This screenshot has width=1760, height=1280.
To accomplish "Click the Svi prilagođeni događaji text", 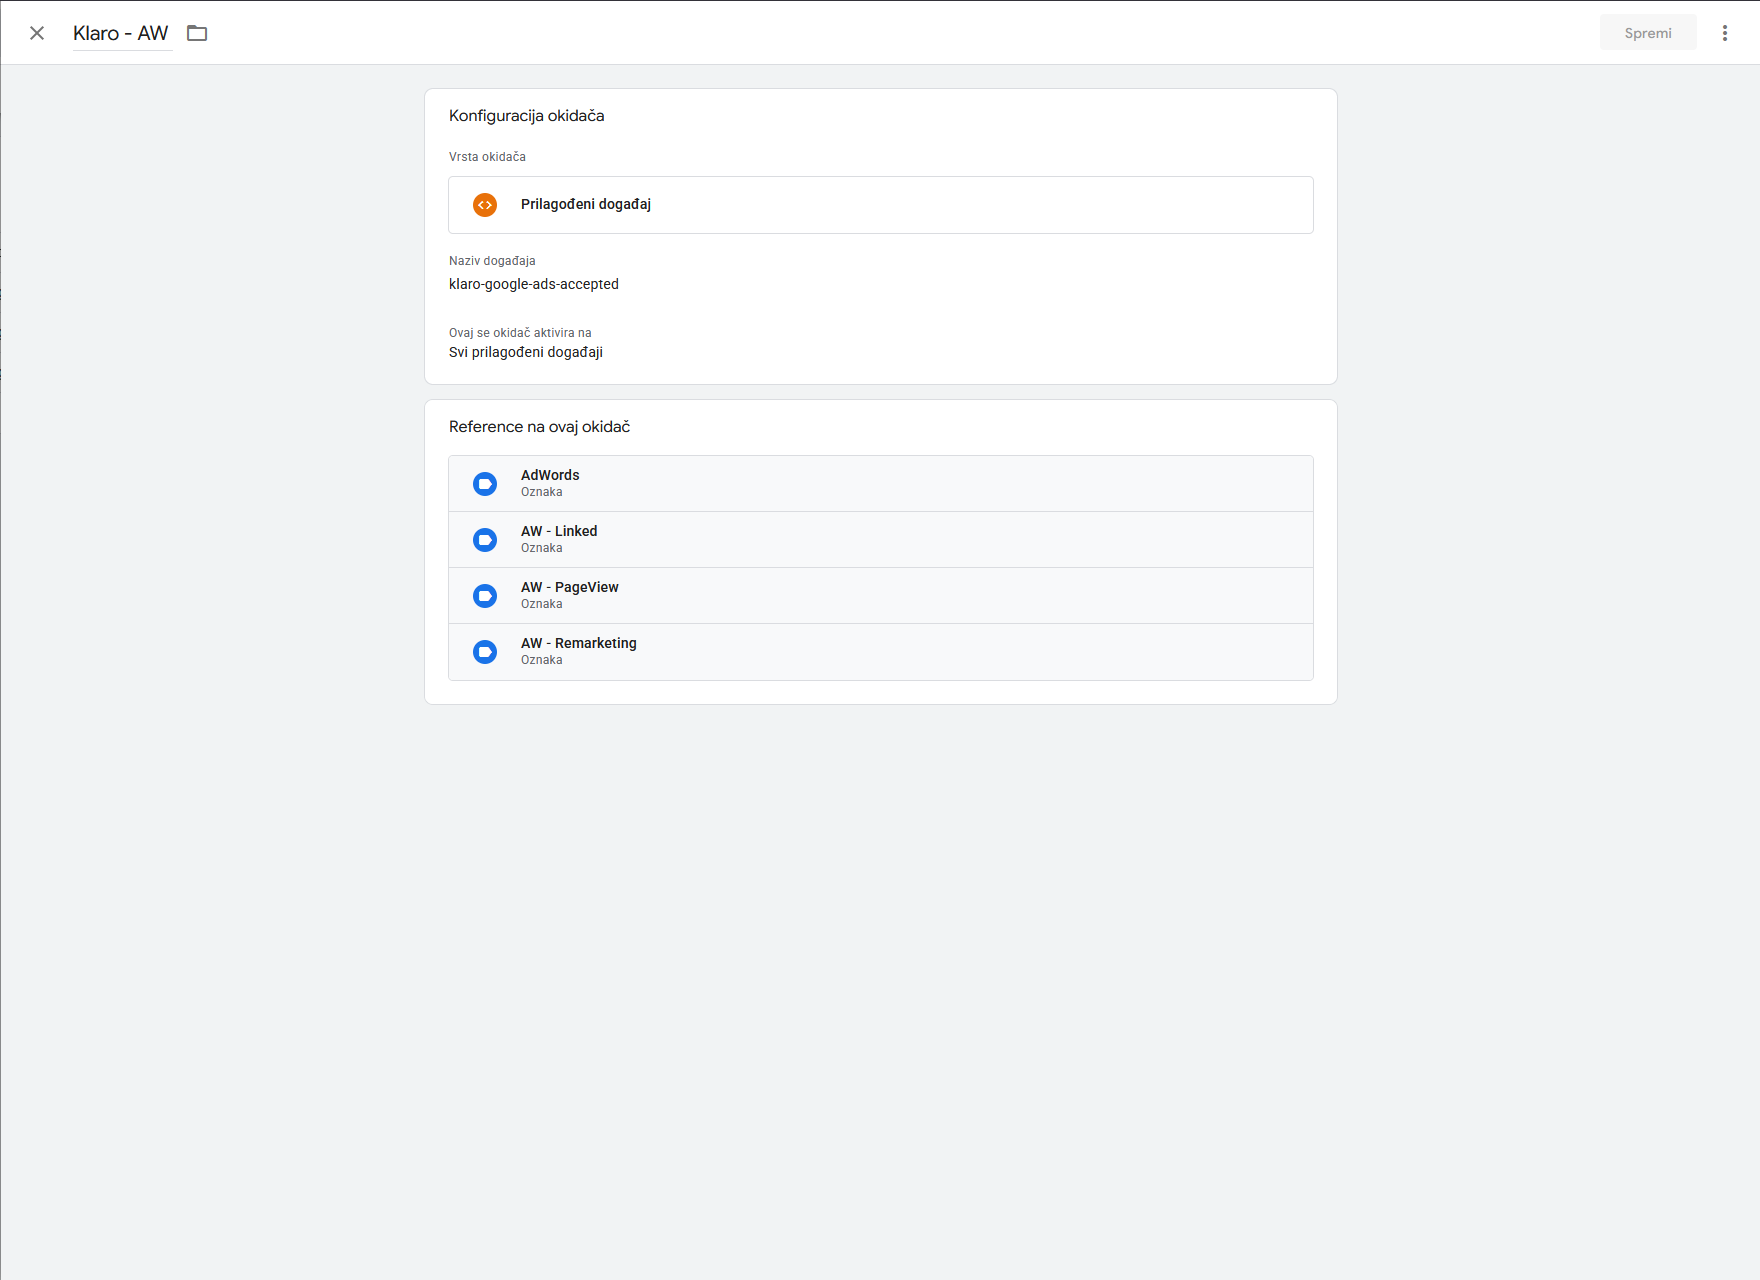I will (526, 352).
